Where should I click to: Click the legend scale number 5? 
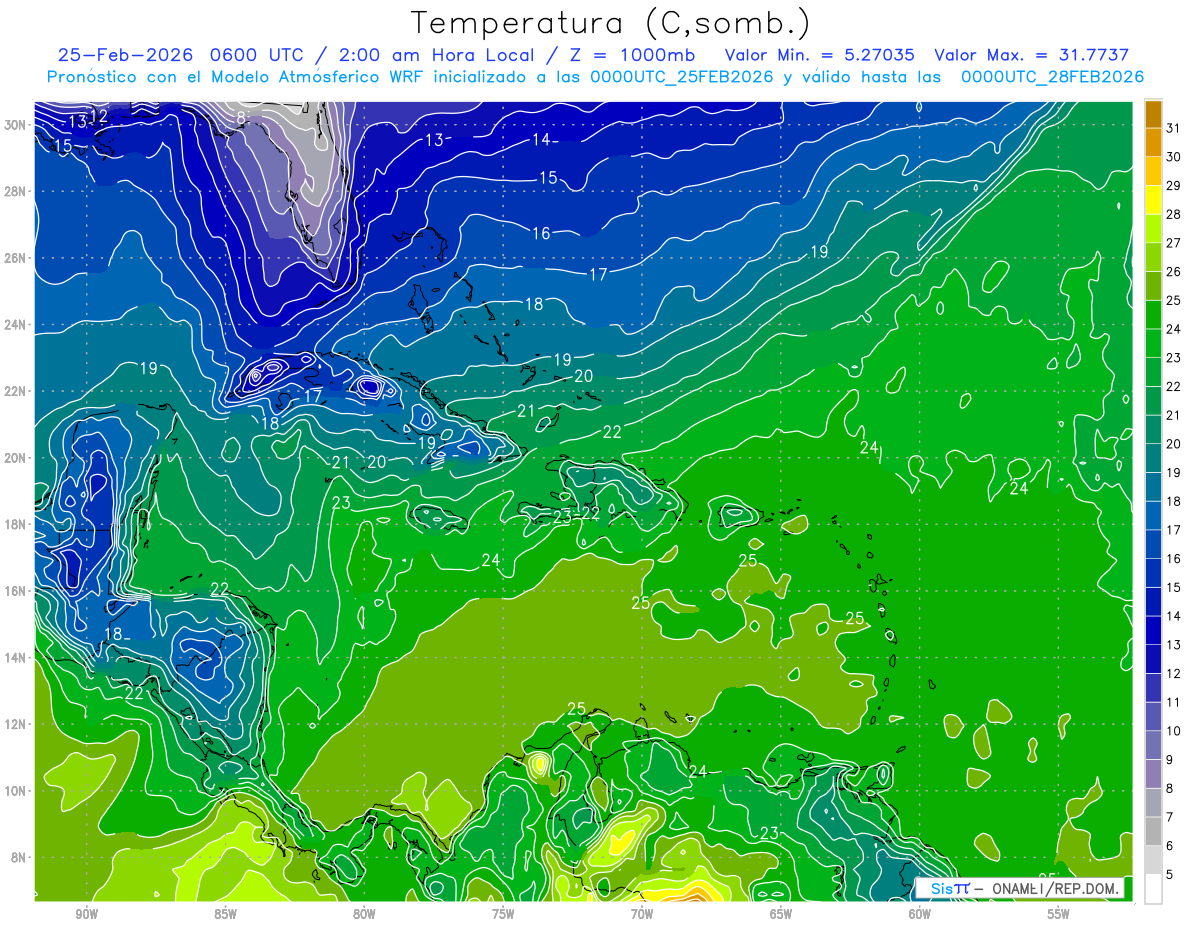point(1170,875)
